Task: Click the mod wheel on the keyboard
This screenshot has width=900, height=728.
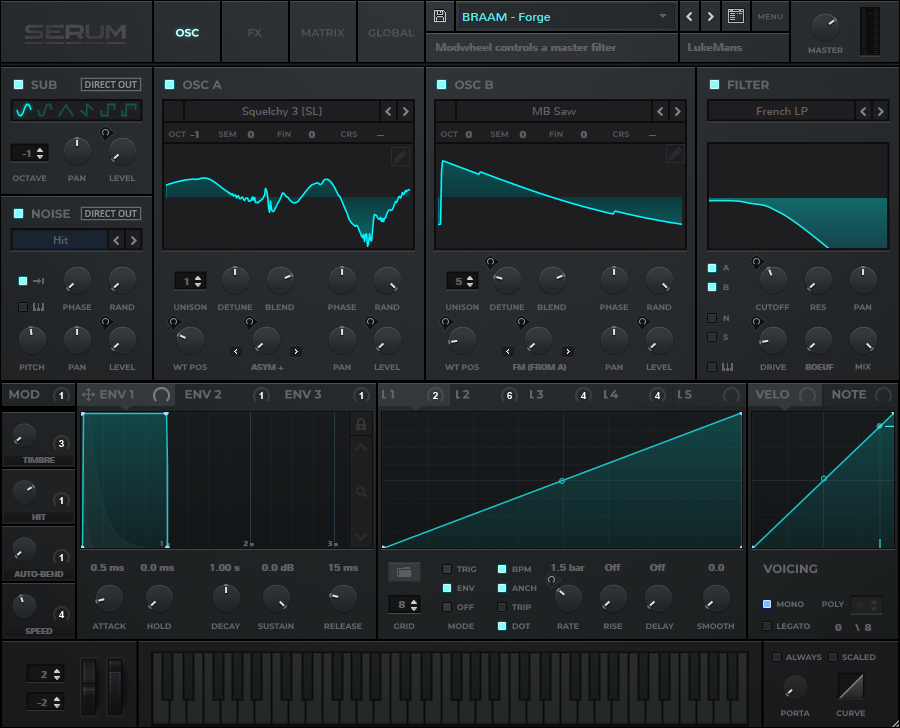Action: pyautogui.click(x=115, y=687)
